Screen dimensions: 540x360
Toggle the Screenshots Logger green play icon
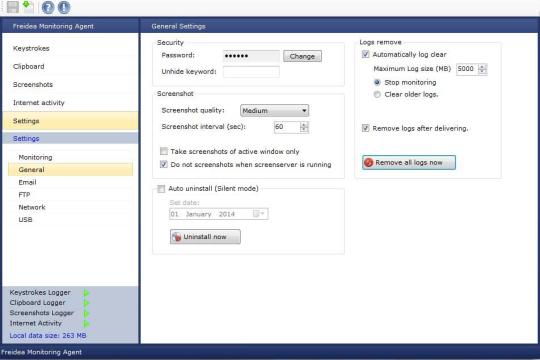[86, 313]
